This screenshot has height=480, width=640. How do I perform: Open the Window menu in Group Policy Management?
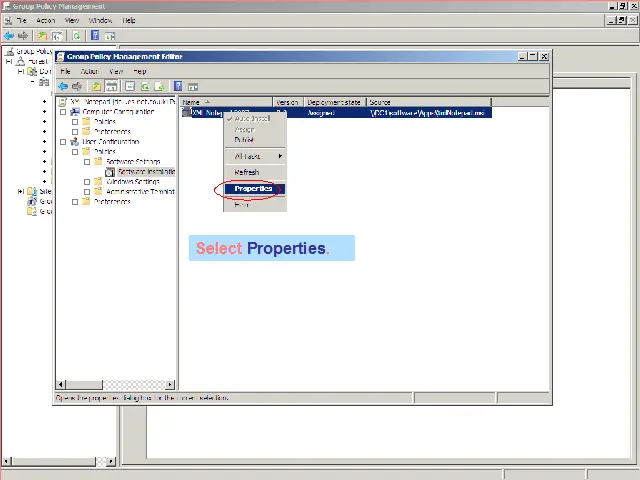pyautogui.click(x=100, y=20)
